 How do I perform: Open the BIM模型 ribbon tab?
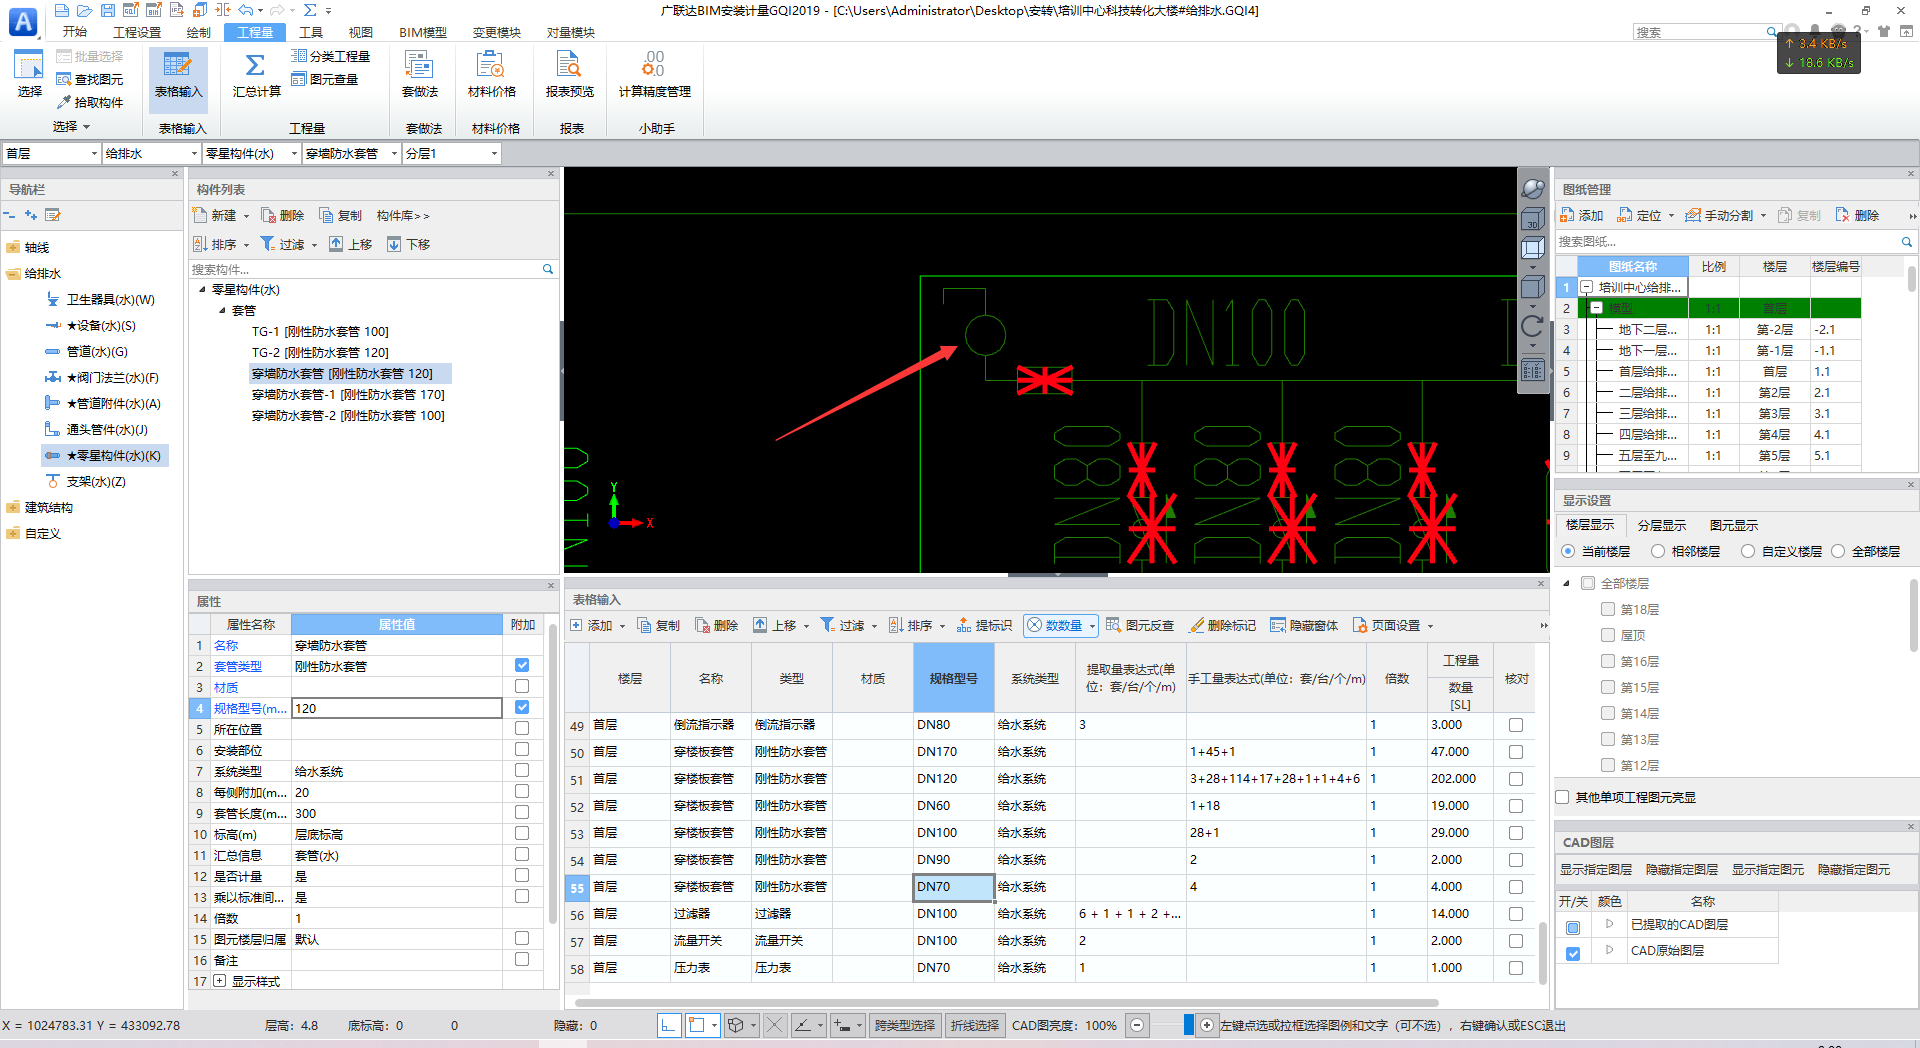(423, 32)
